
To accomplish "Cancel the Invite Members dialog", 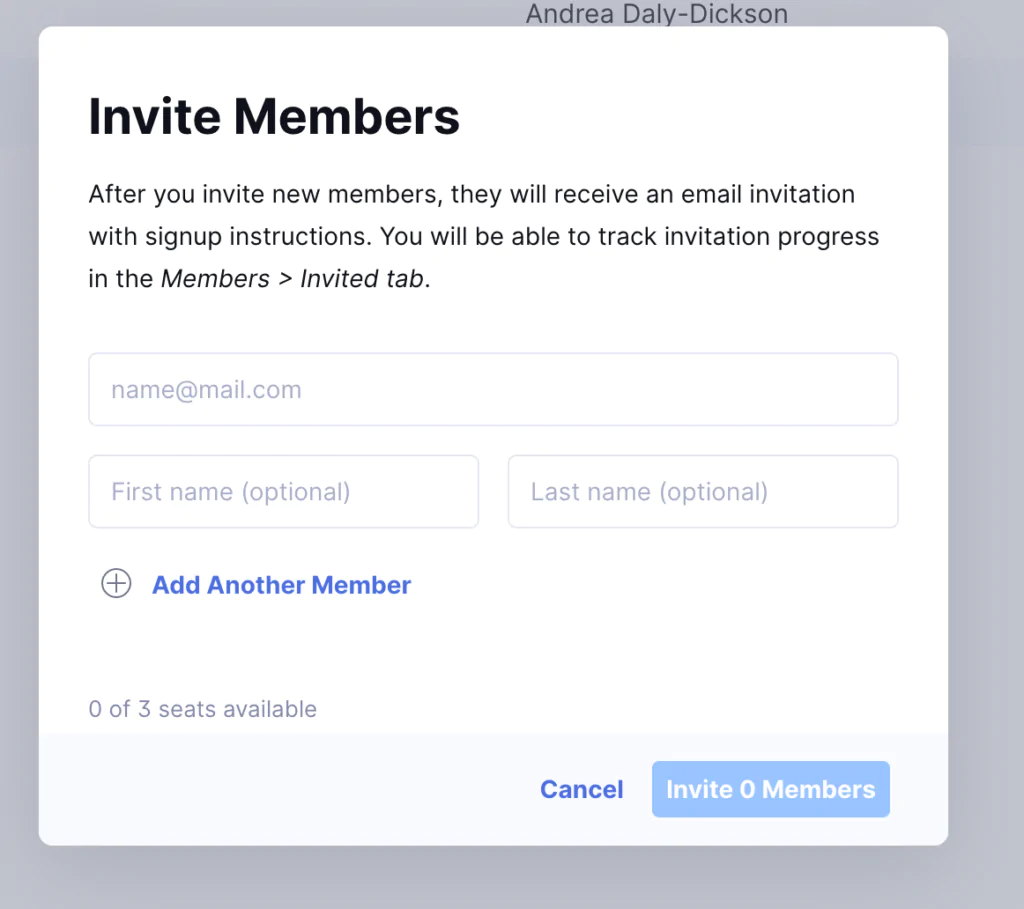I will 581,789.
